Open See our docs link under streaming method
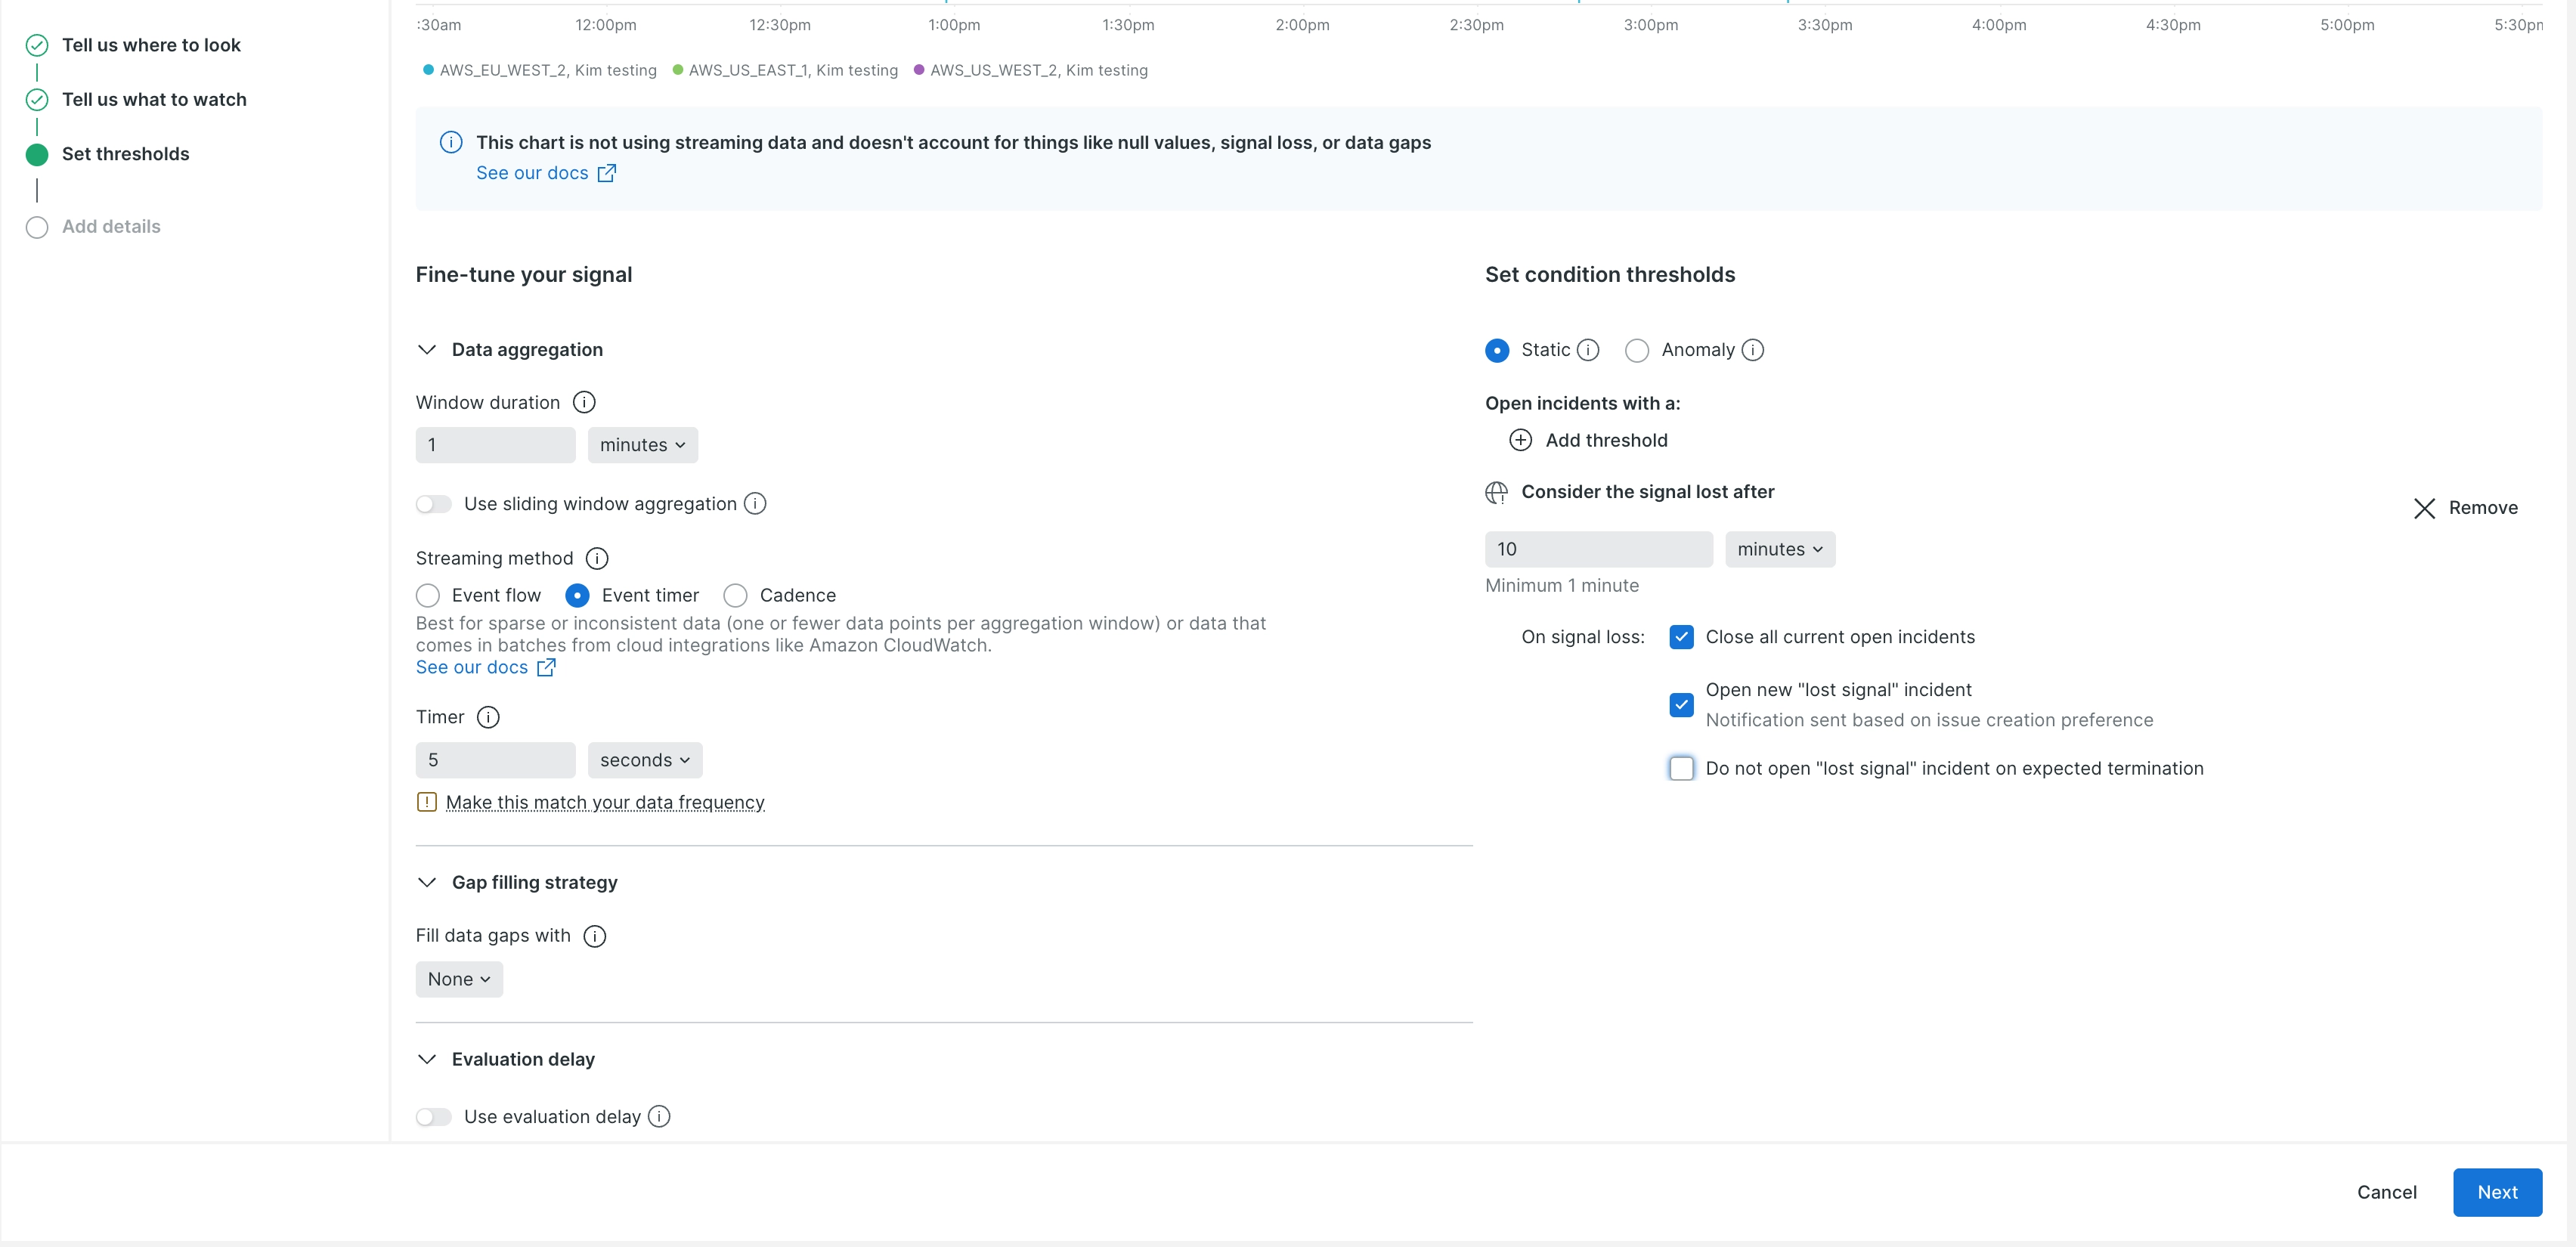This screenshot has height=1247, width=2576. pos(472,667)
